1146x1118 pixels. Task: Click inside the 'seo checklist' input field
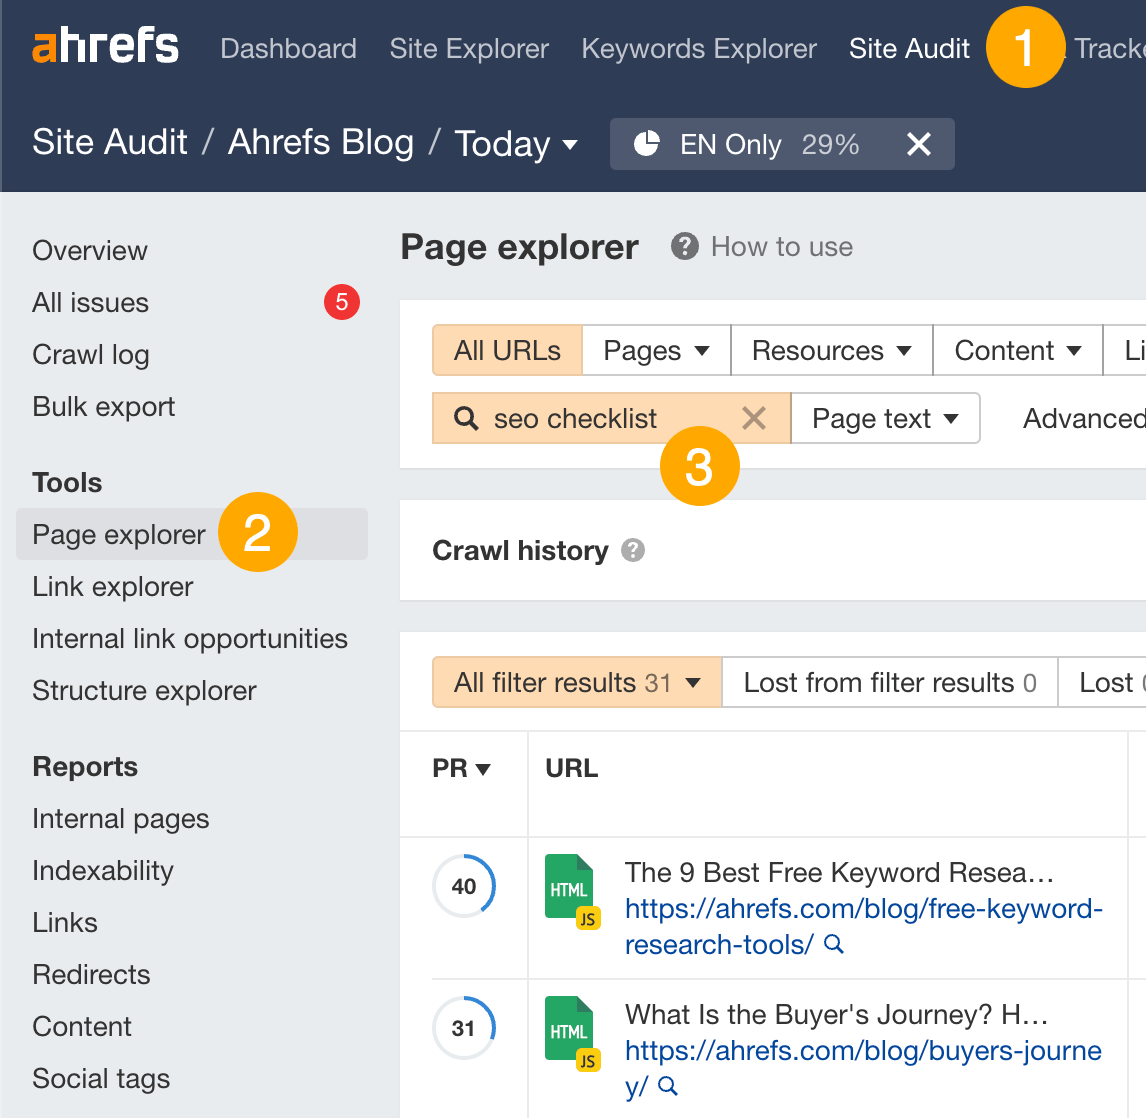[x=580, y=418]
